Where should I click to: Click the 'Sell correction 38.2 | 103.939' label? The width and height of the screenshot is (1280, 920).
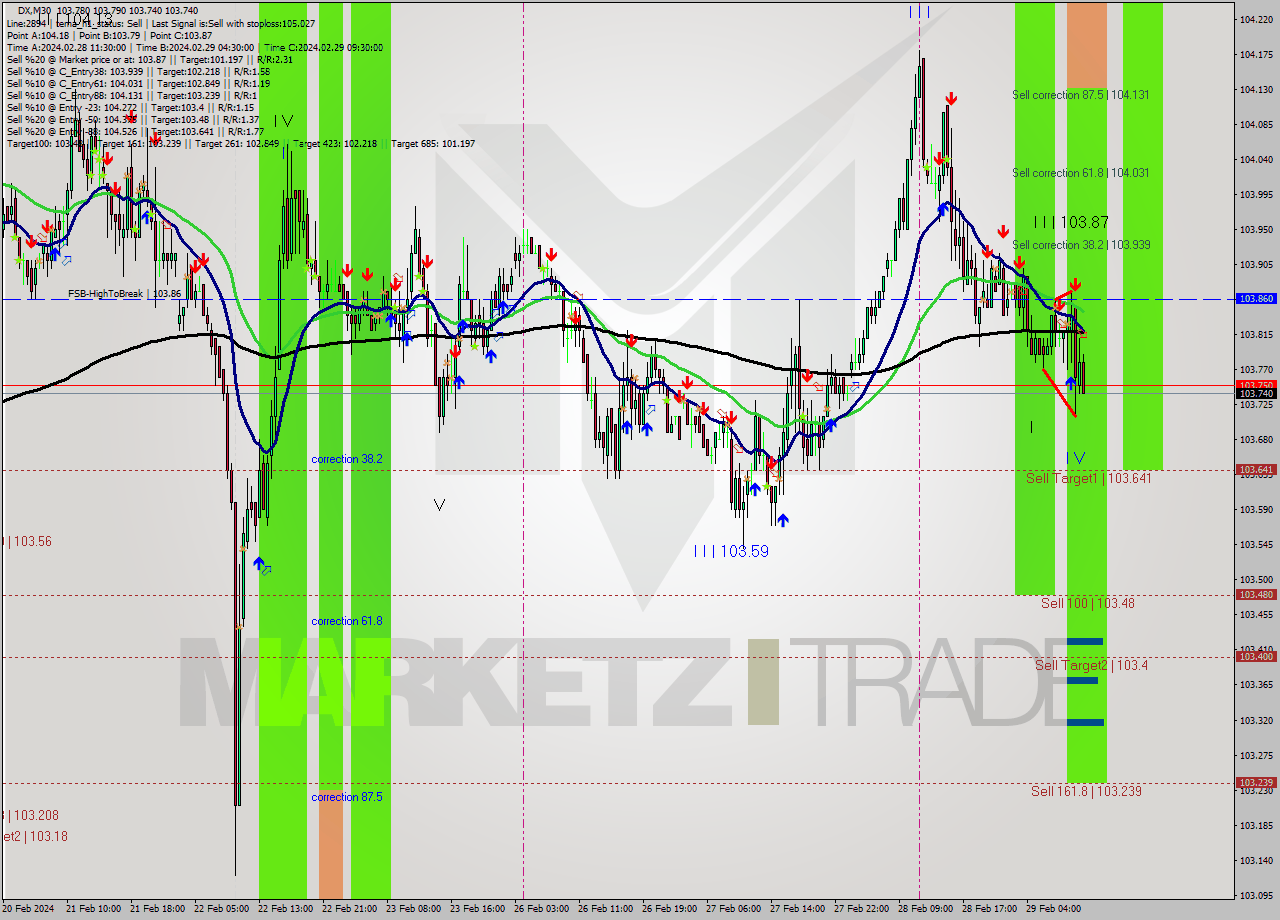1080,245
